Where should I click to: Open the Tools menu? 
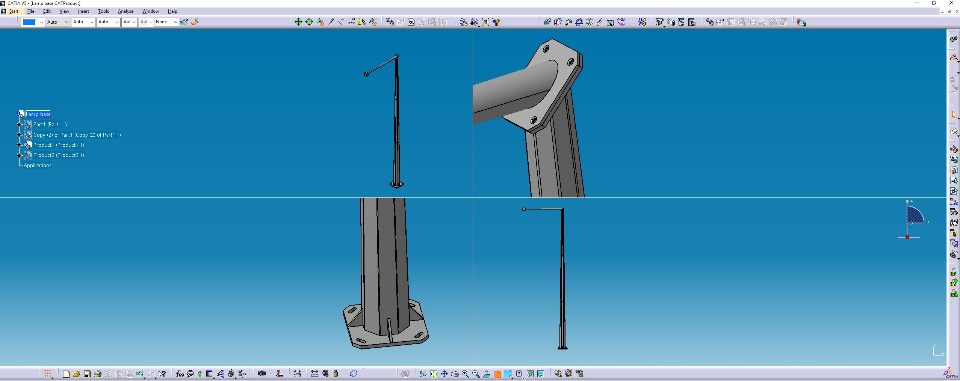(103, 11)
